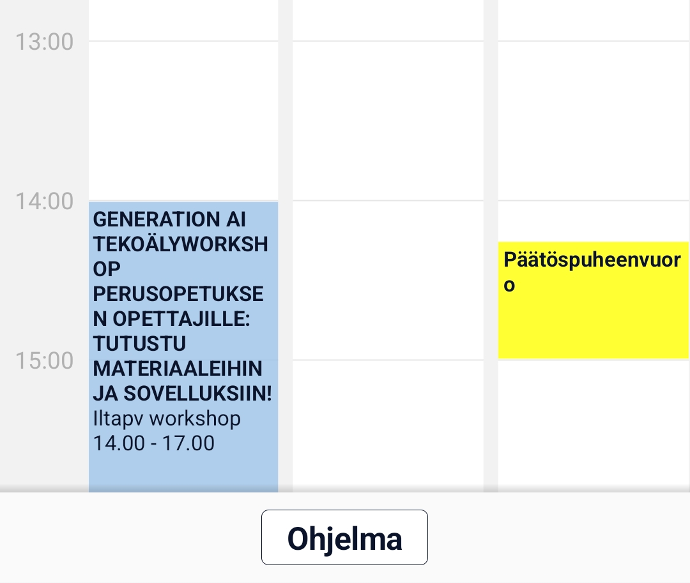
Task: Click the empty slot before 13:00 in first column
Action: coord(183,20)
